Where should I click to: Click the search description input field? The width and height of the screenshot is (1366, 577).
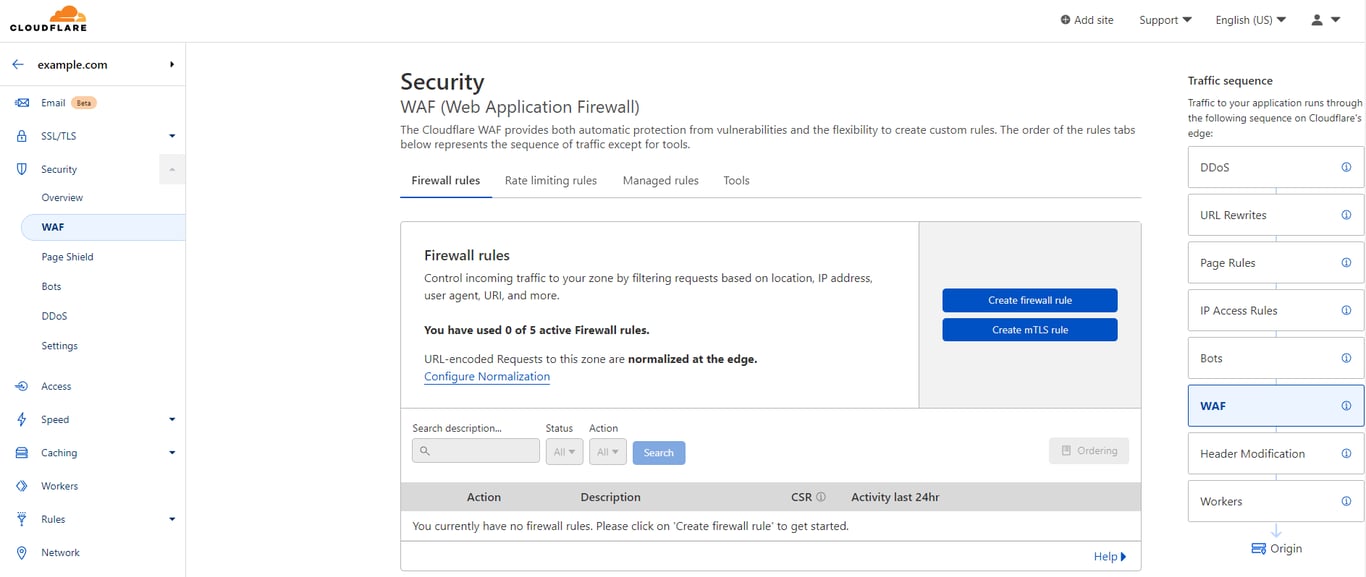tap(475, 450)
